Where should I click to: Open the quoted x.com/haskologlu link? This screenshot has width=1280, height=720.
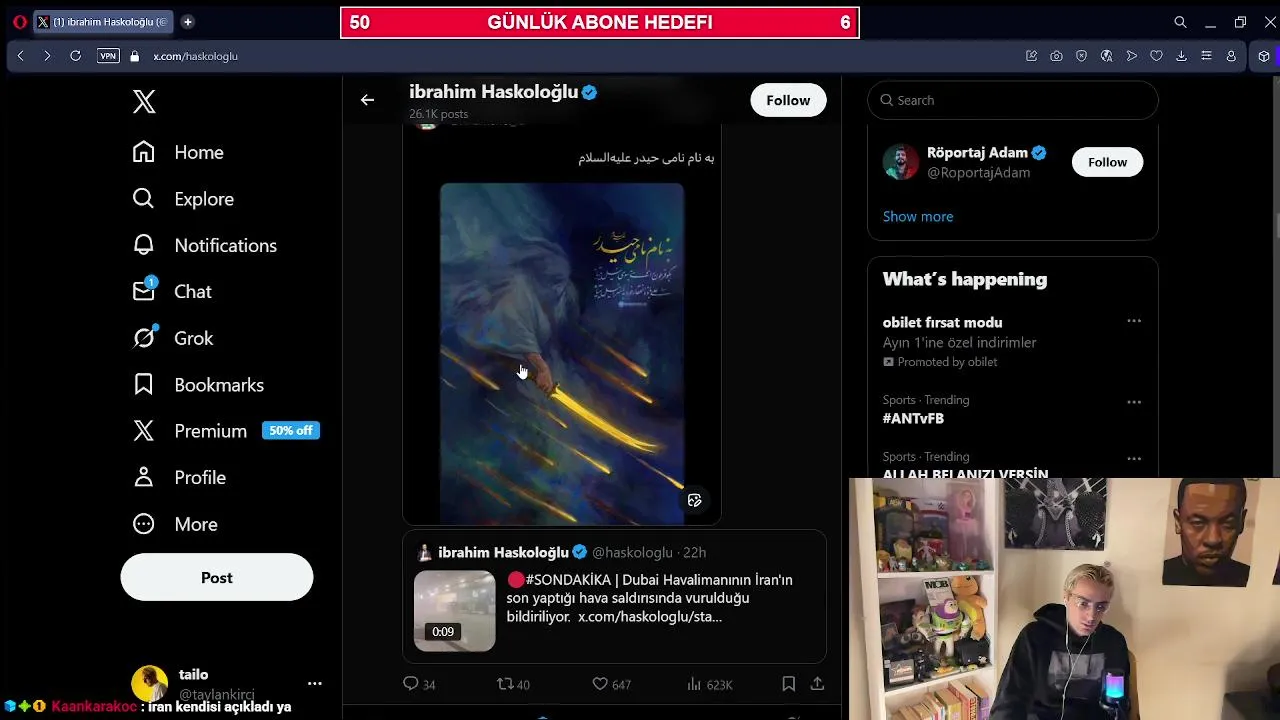pos(650,617)
